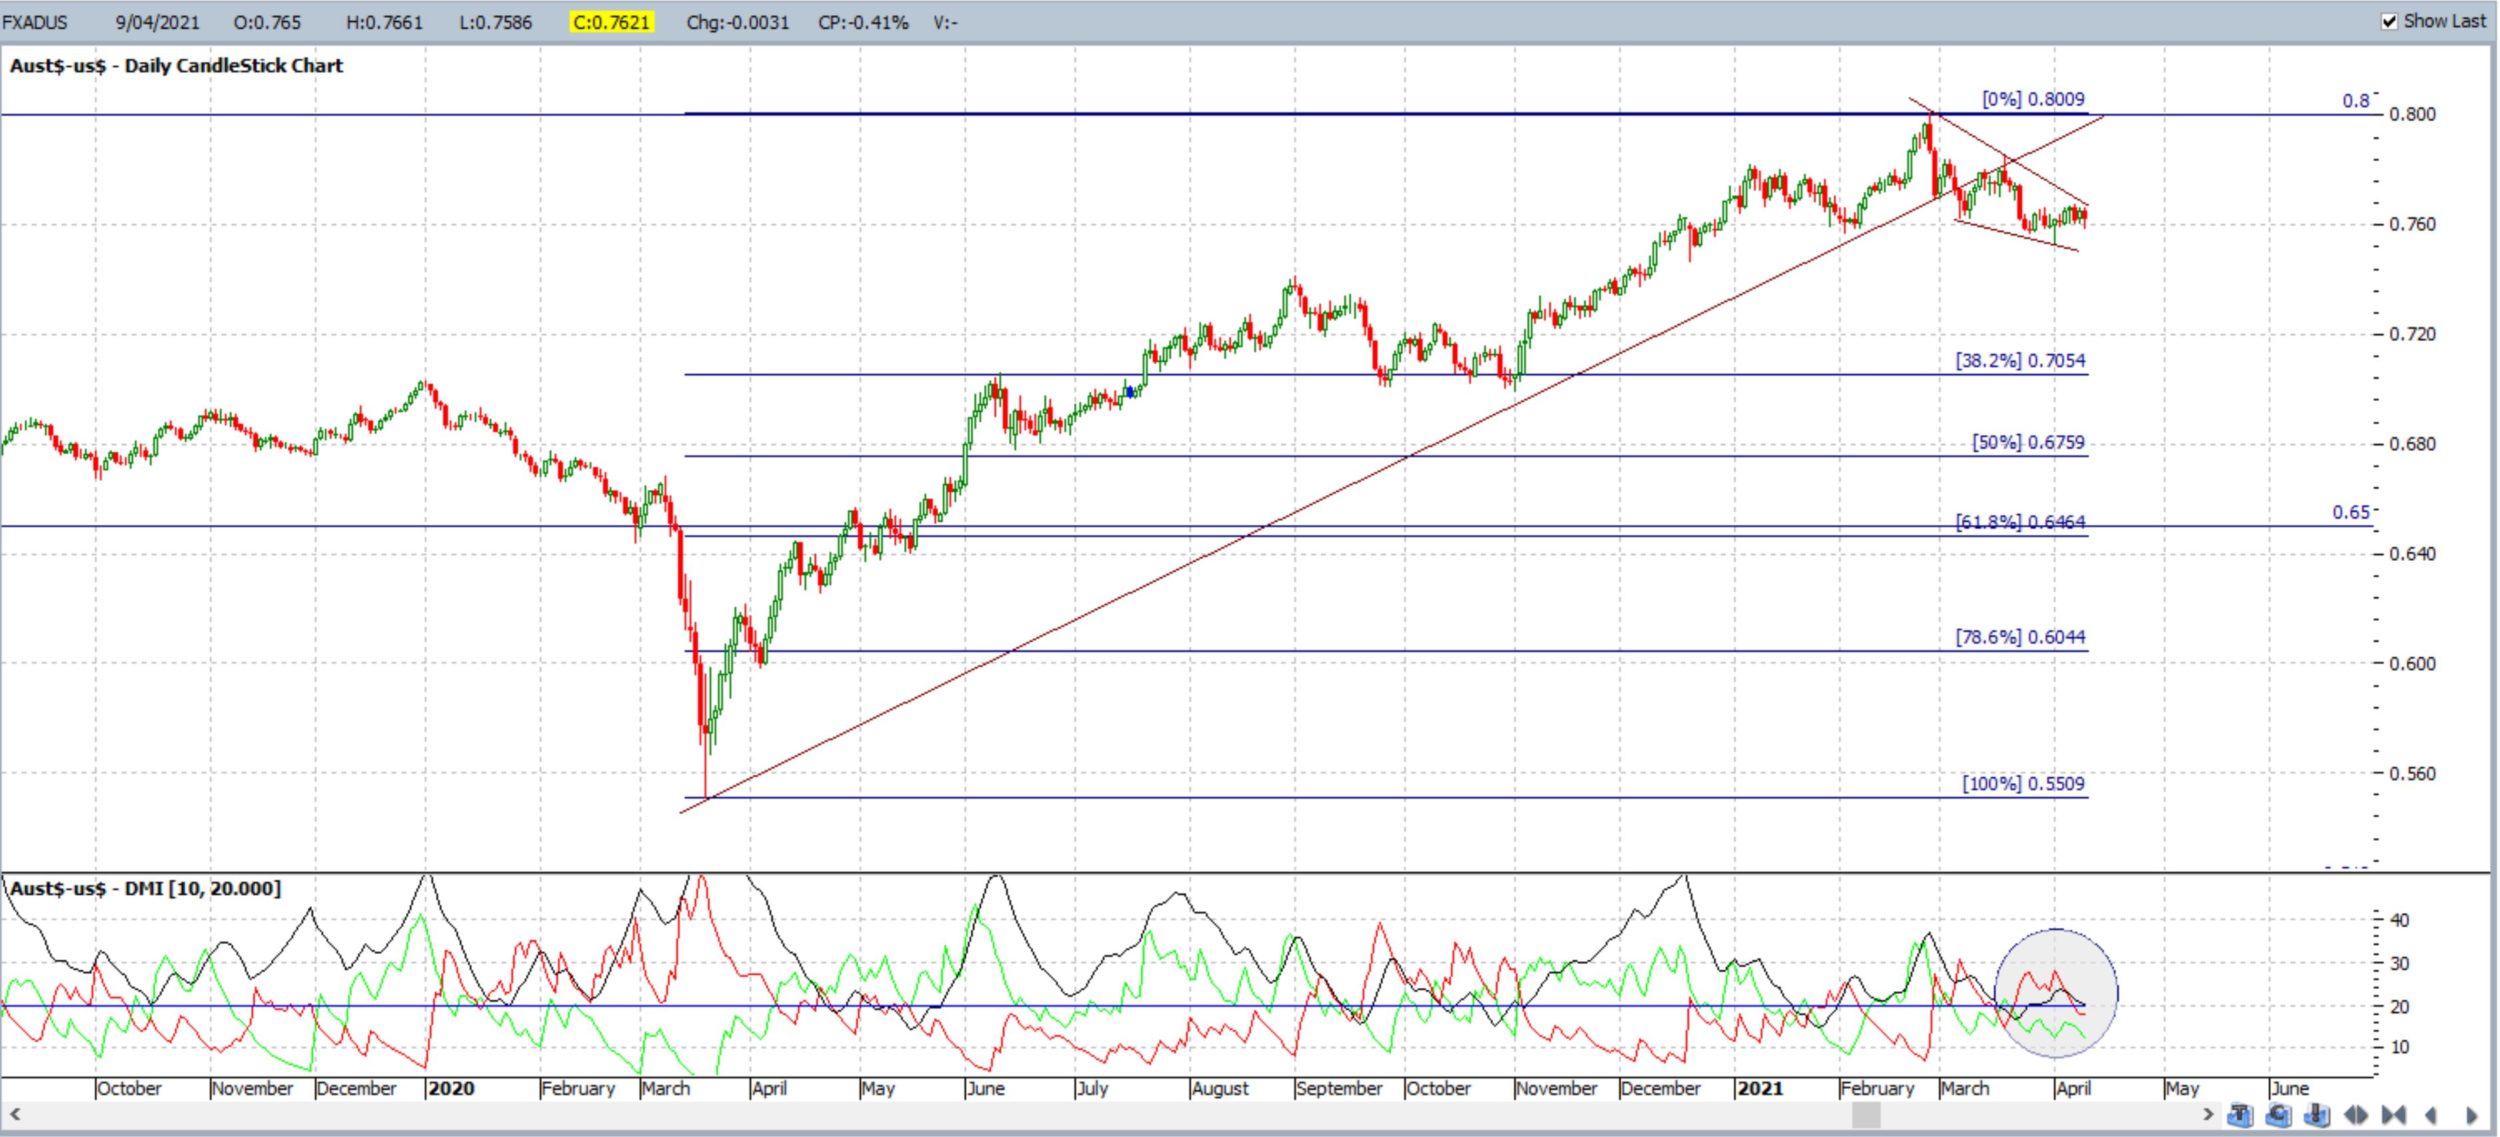Click the low value L:0.7586
Viewport: 2500px width, 1137px height.
click(x=496, y=22)
